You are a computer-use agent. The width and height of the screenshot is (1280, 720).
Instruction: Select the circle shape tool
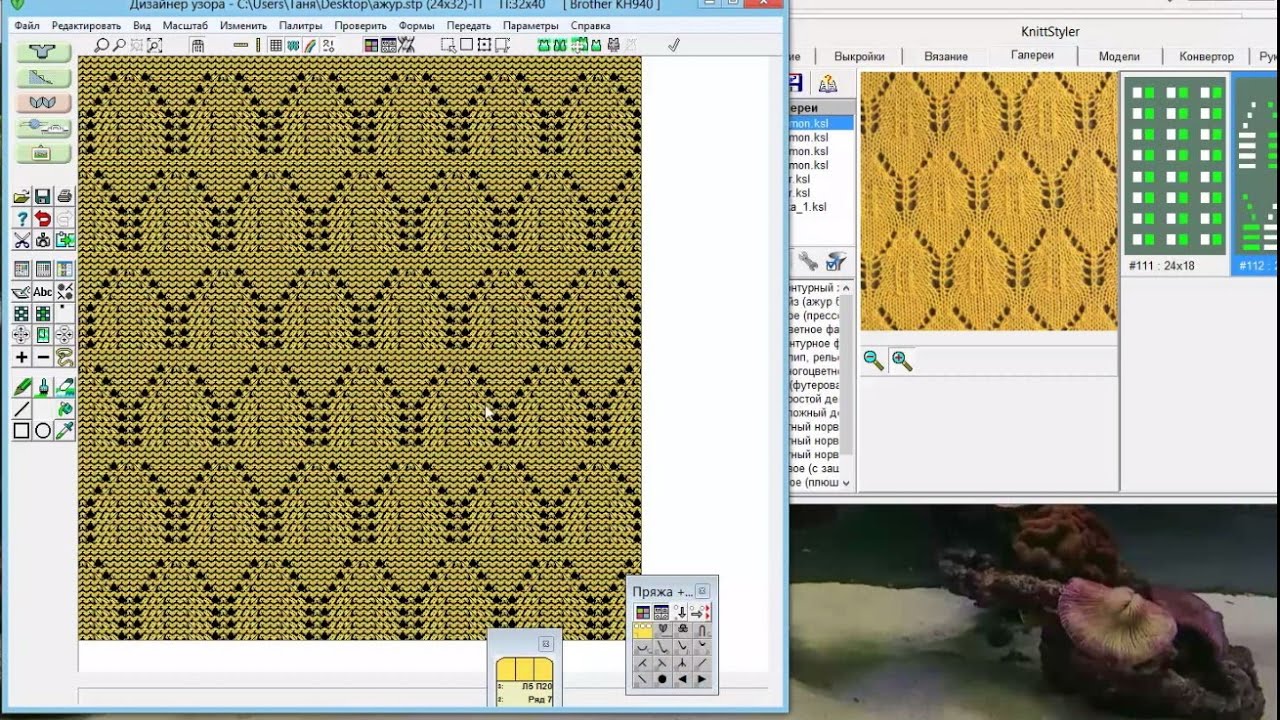43,431
